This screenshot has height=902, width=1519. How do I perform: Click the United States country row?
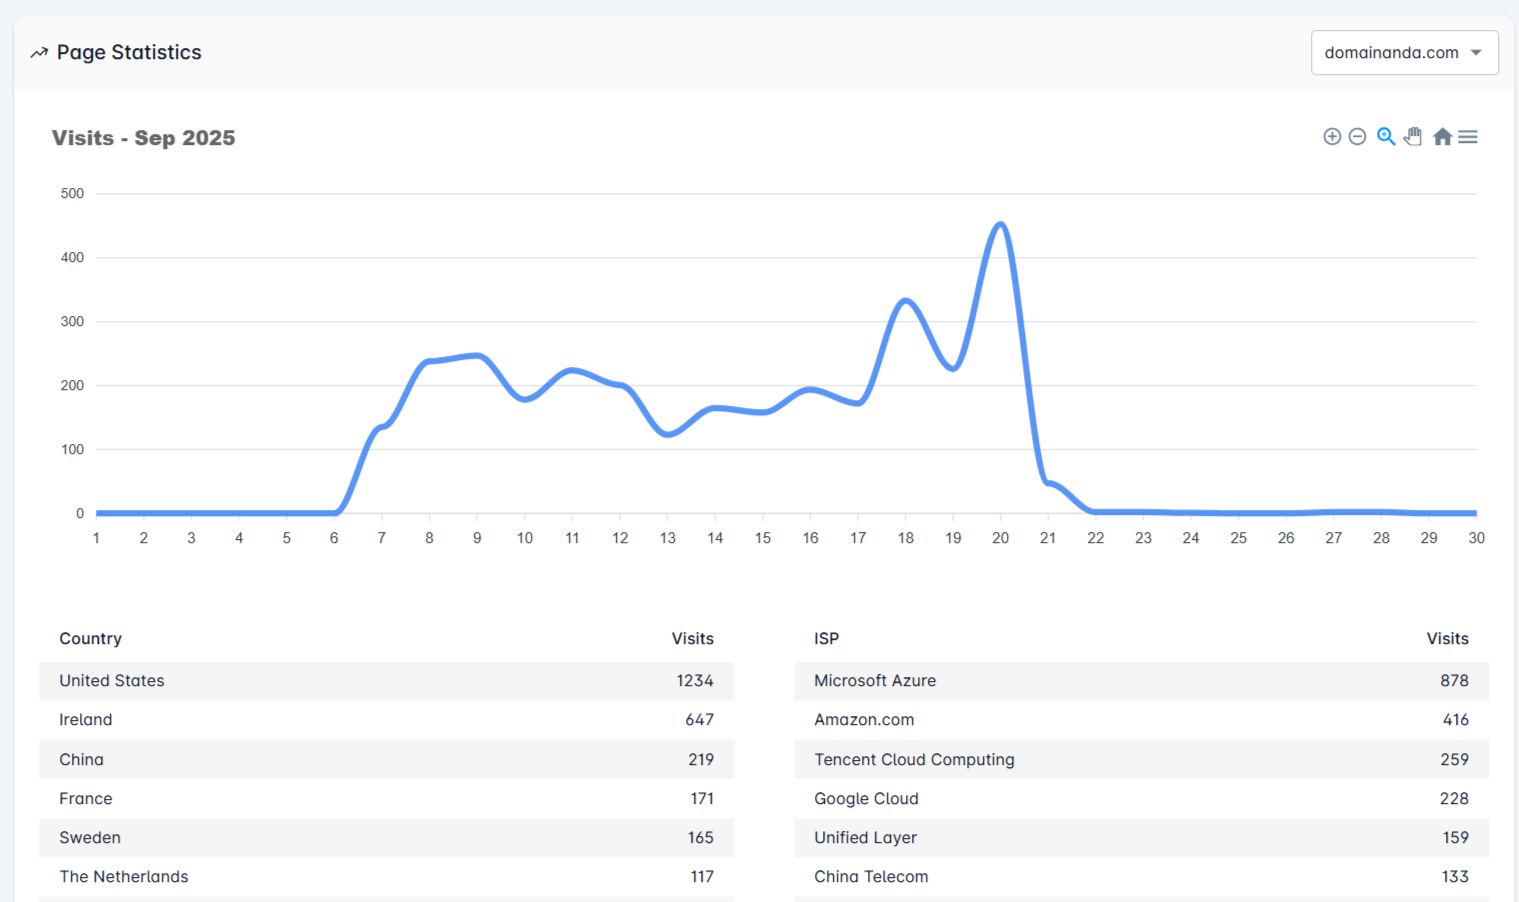click(x=386, y=681)
